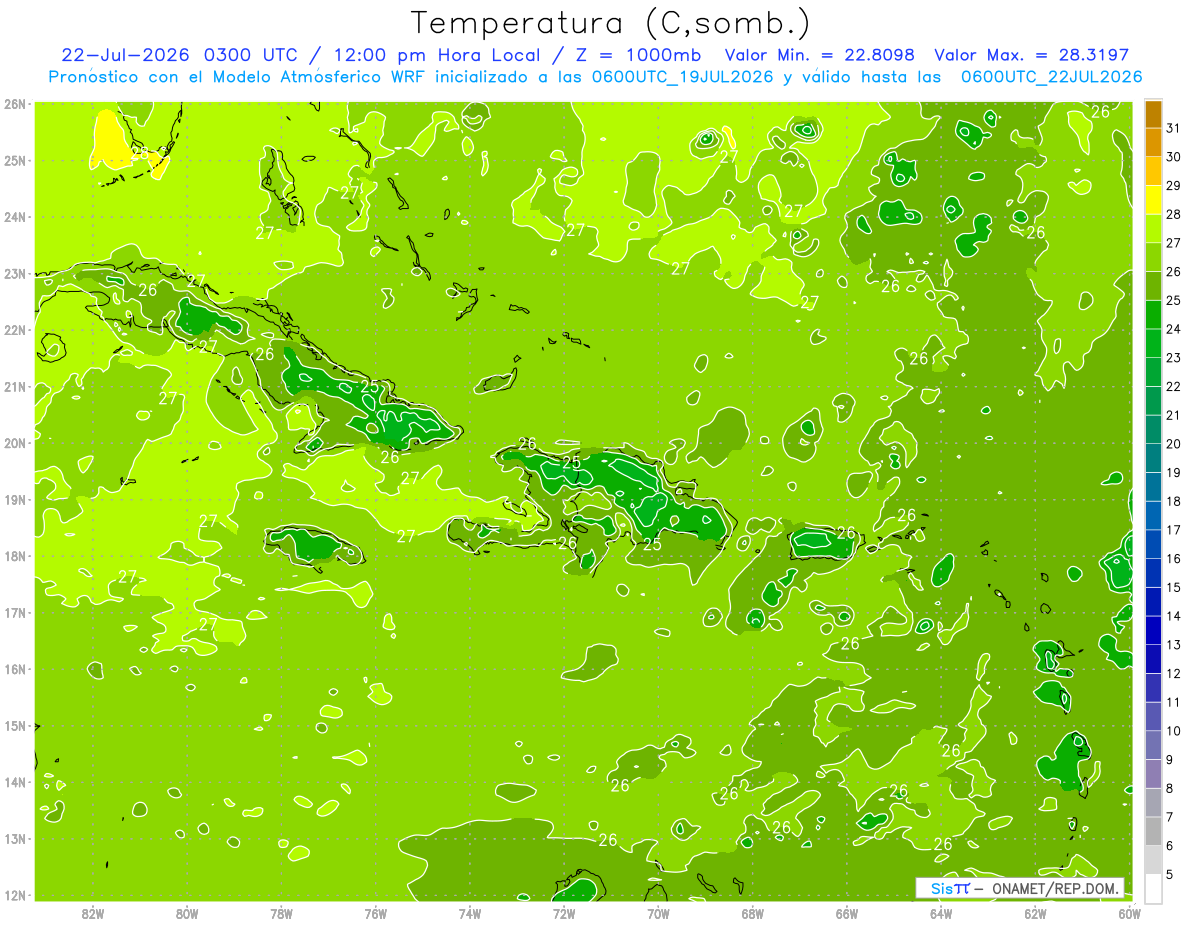Click the '12N' latitude axis label
Screen dimensions: 1200x927
(x=14, y=895)
